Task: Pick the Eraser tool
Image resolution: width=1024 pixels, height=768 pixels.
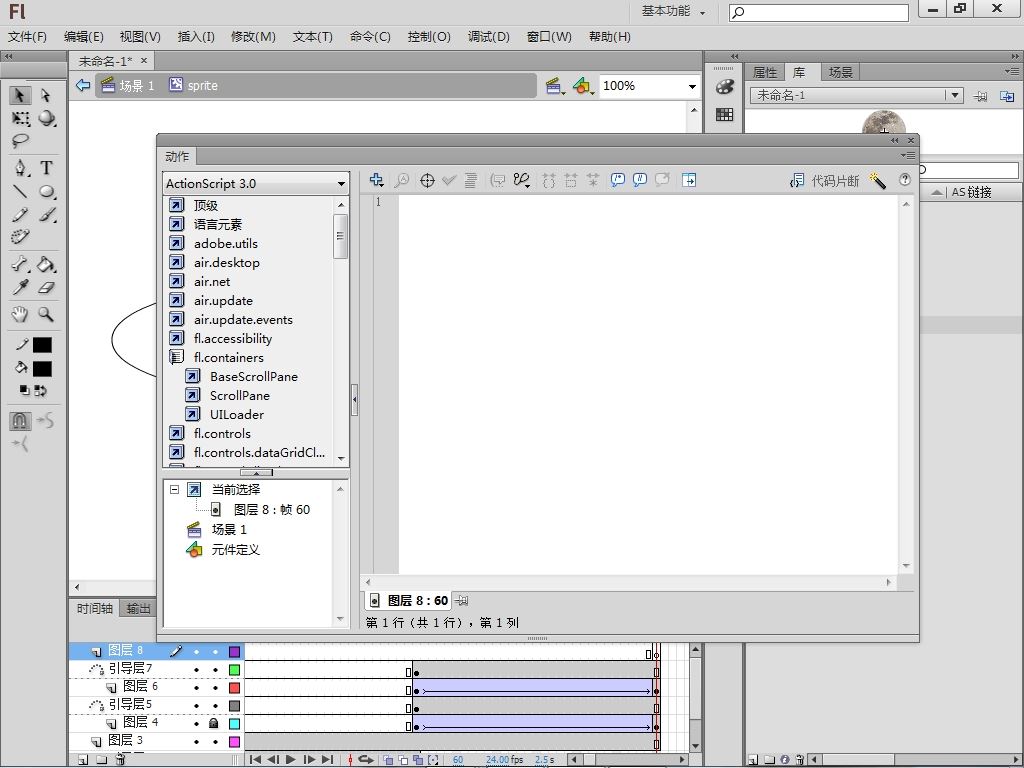Action: click(46, 288)
